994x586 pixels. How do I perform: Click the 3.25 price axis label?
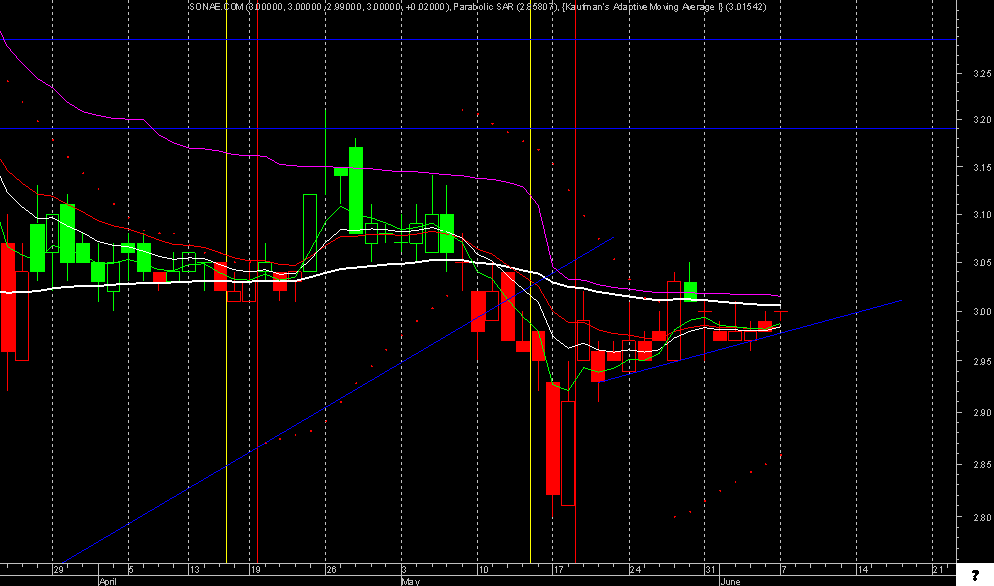point(982,74)
